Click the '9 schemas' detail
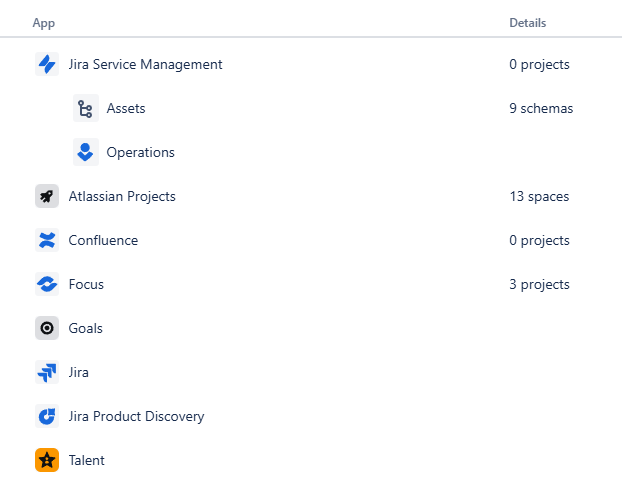 point(541,108)
